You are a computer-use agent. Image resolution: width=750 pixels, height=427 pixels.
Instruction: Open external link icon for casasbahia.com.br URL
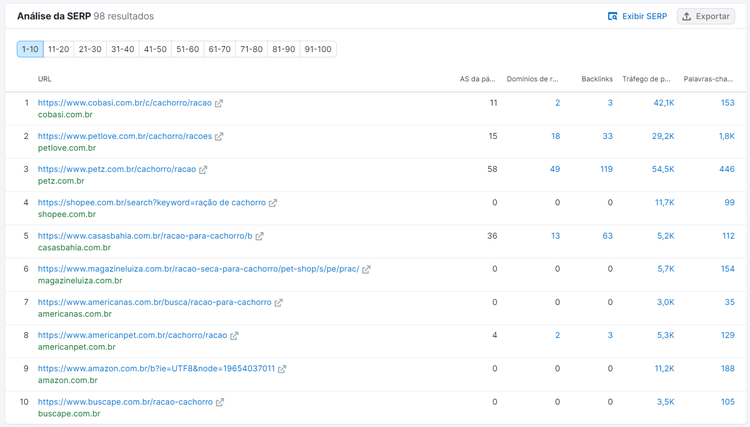click(x=259, y=236)
